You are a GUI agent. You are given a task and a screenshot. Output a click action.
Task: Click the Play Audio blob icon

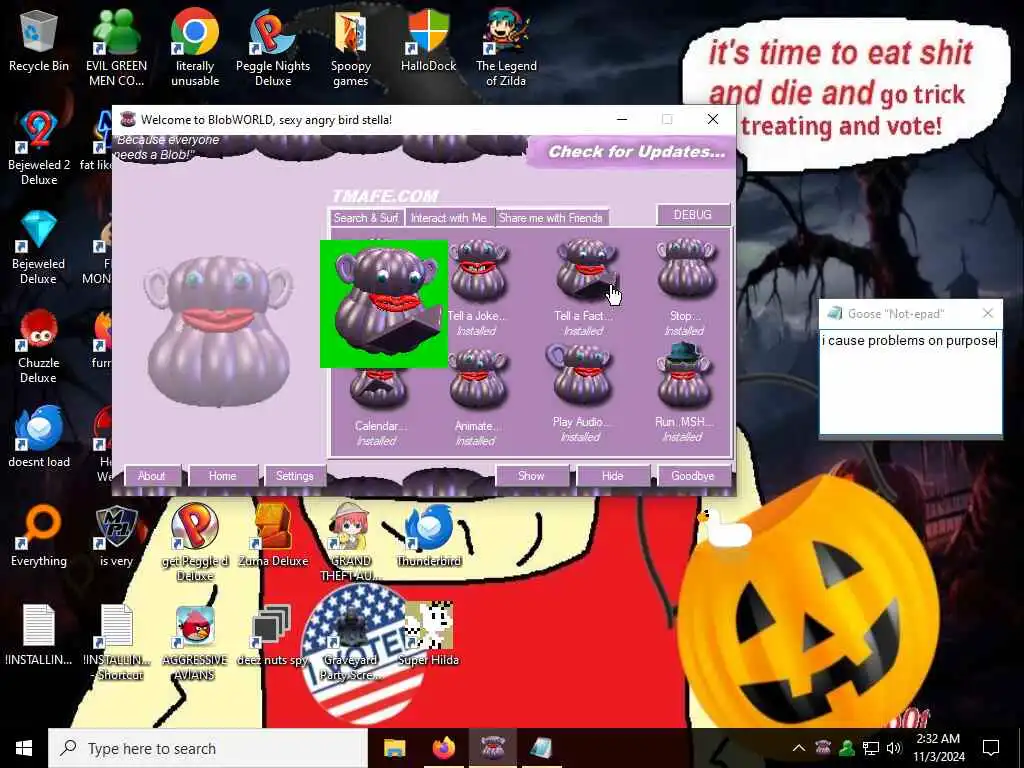click(581, 376)
